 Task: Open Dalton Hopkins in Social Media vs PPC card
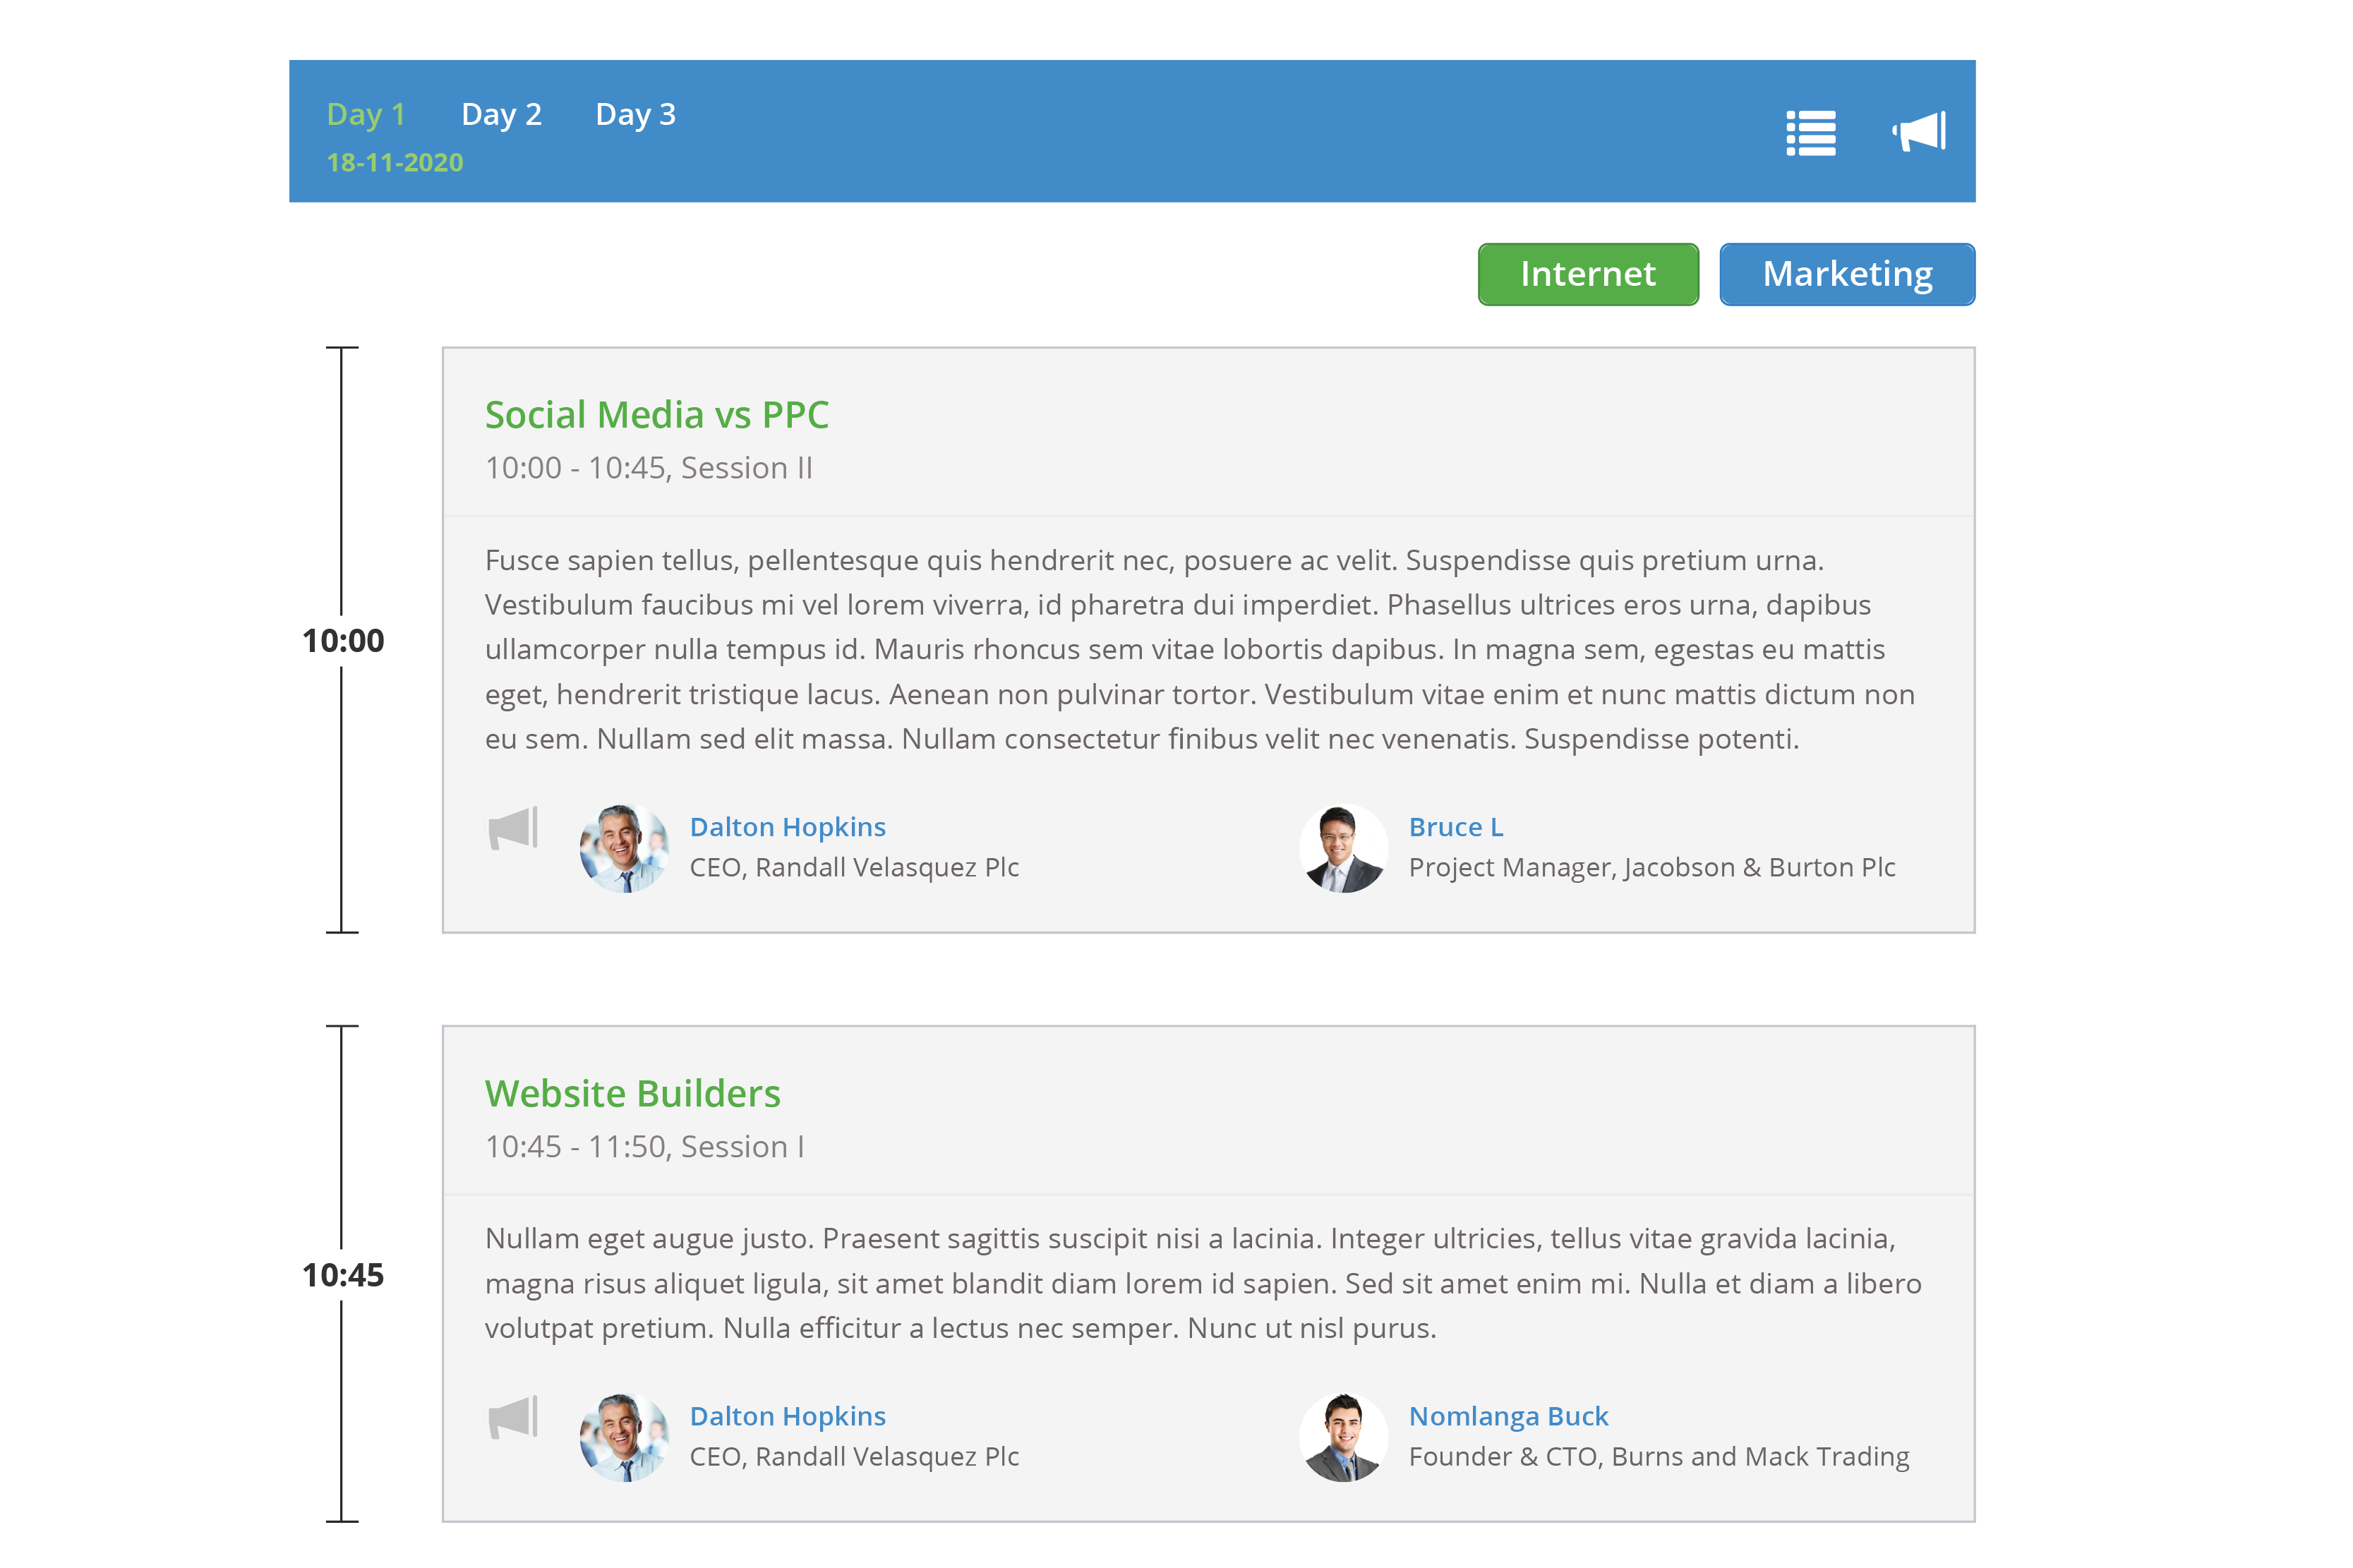pyautogui.click(x=788, y=827)
